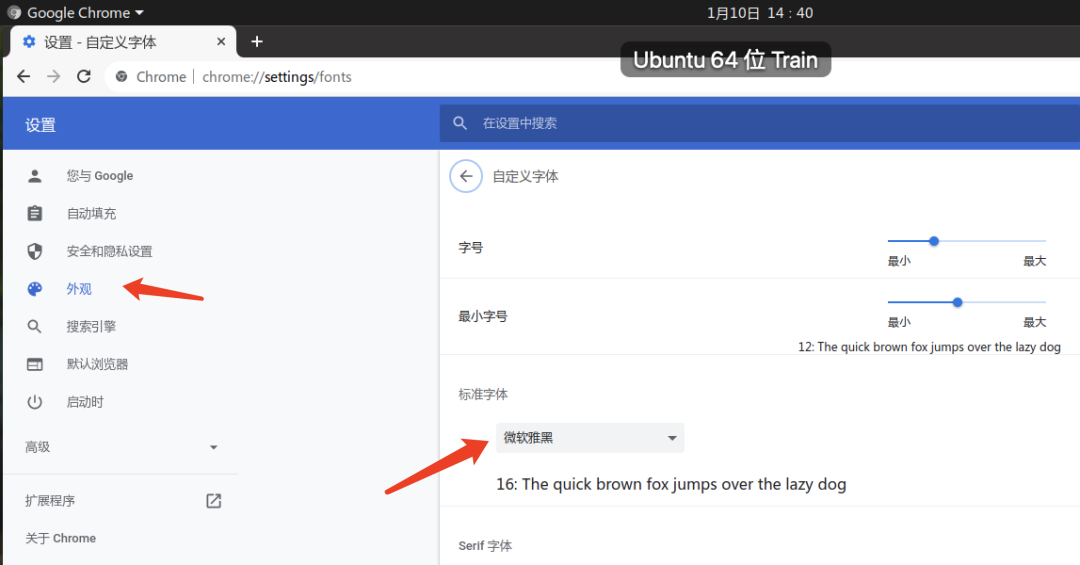The width and height of the screenshot is (1080, 565).
Task: Click the power icon for 启动时
Action: point(34,402)
